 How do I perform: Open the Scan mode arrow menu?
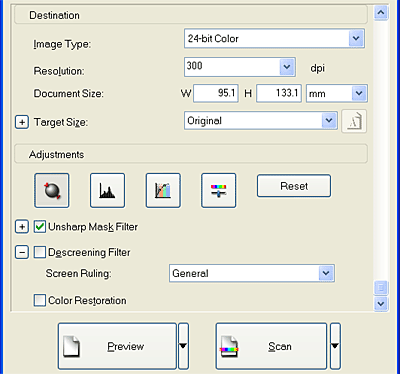[x=335, y=346]
